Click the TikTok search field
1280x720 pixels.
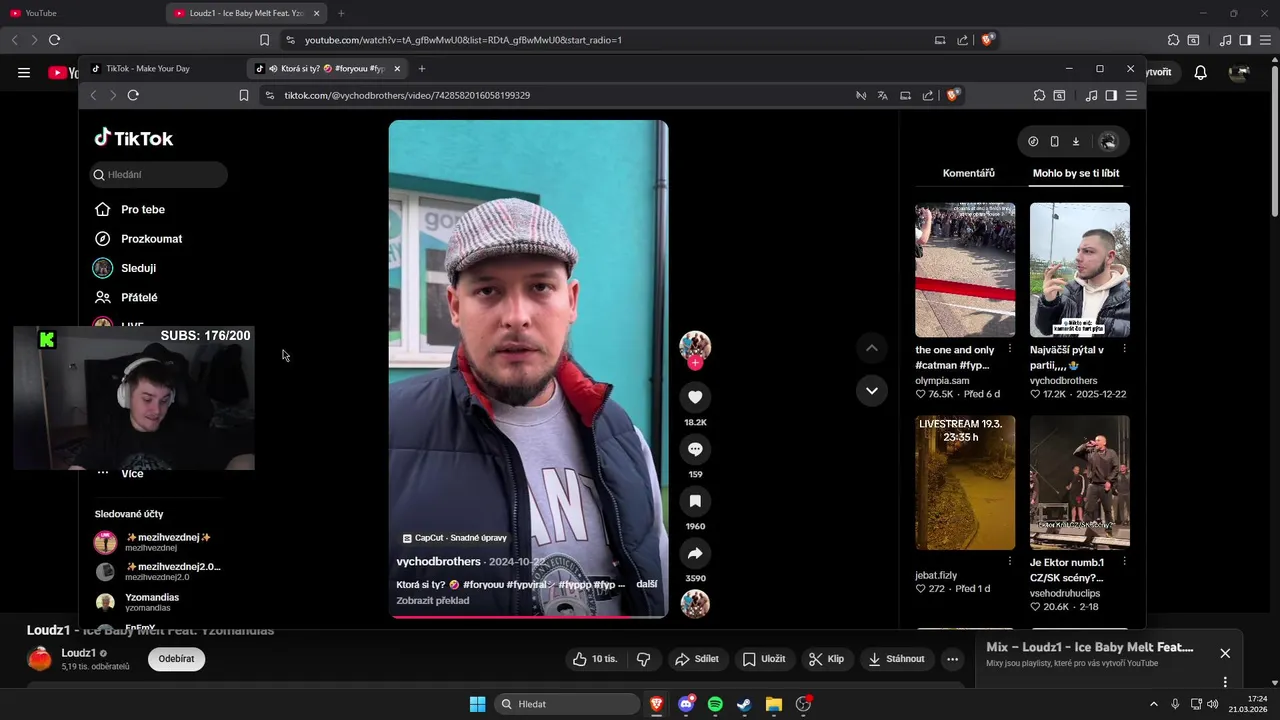159,174
